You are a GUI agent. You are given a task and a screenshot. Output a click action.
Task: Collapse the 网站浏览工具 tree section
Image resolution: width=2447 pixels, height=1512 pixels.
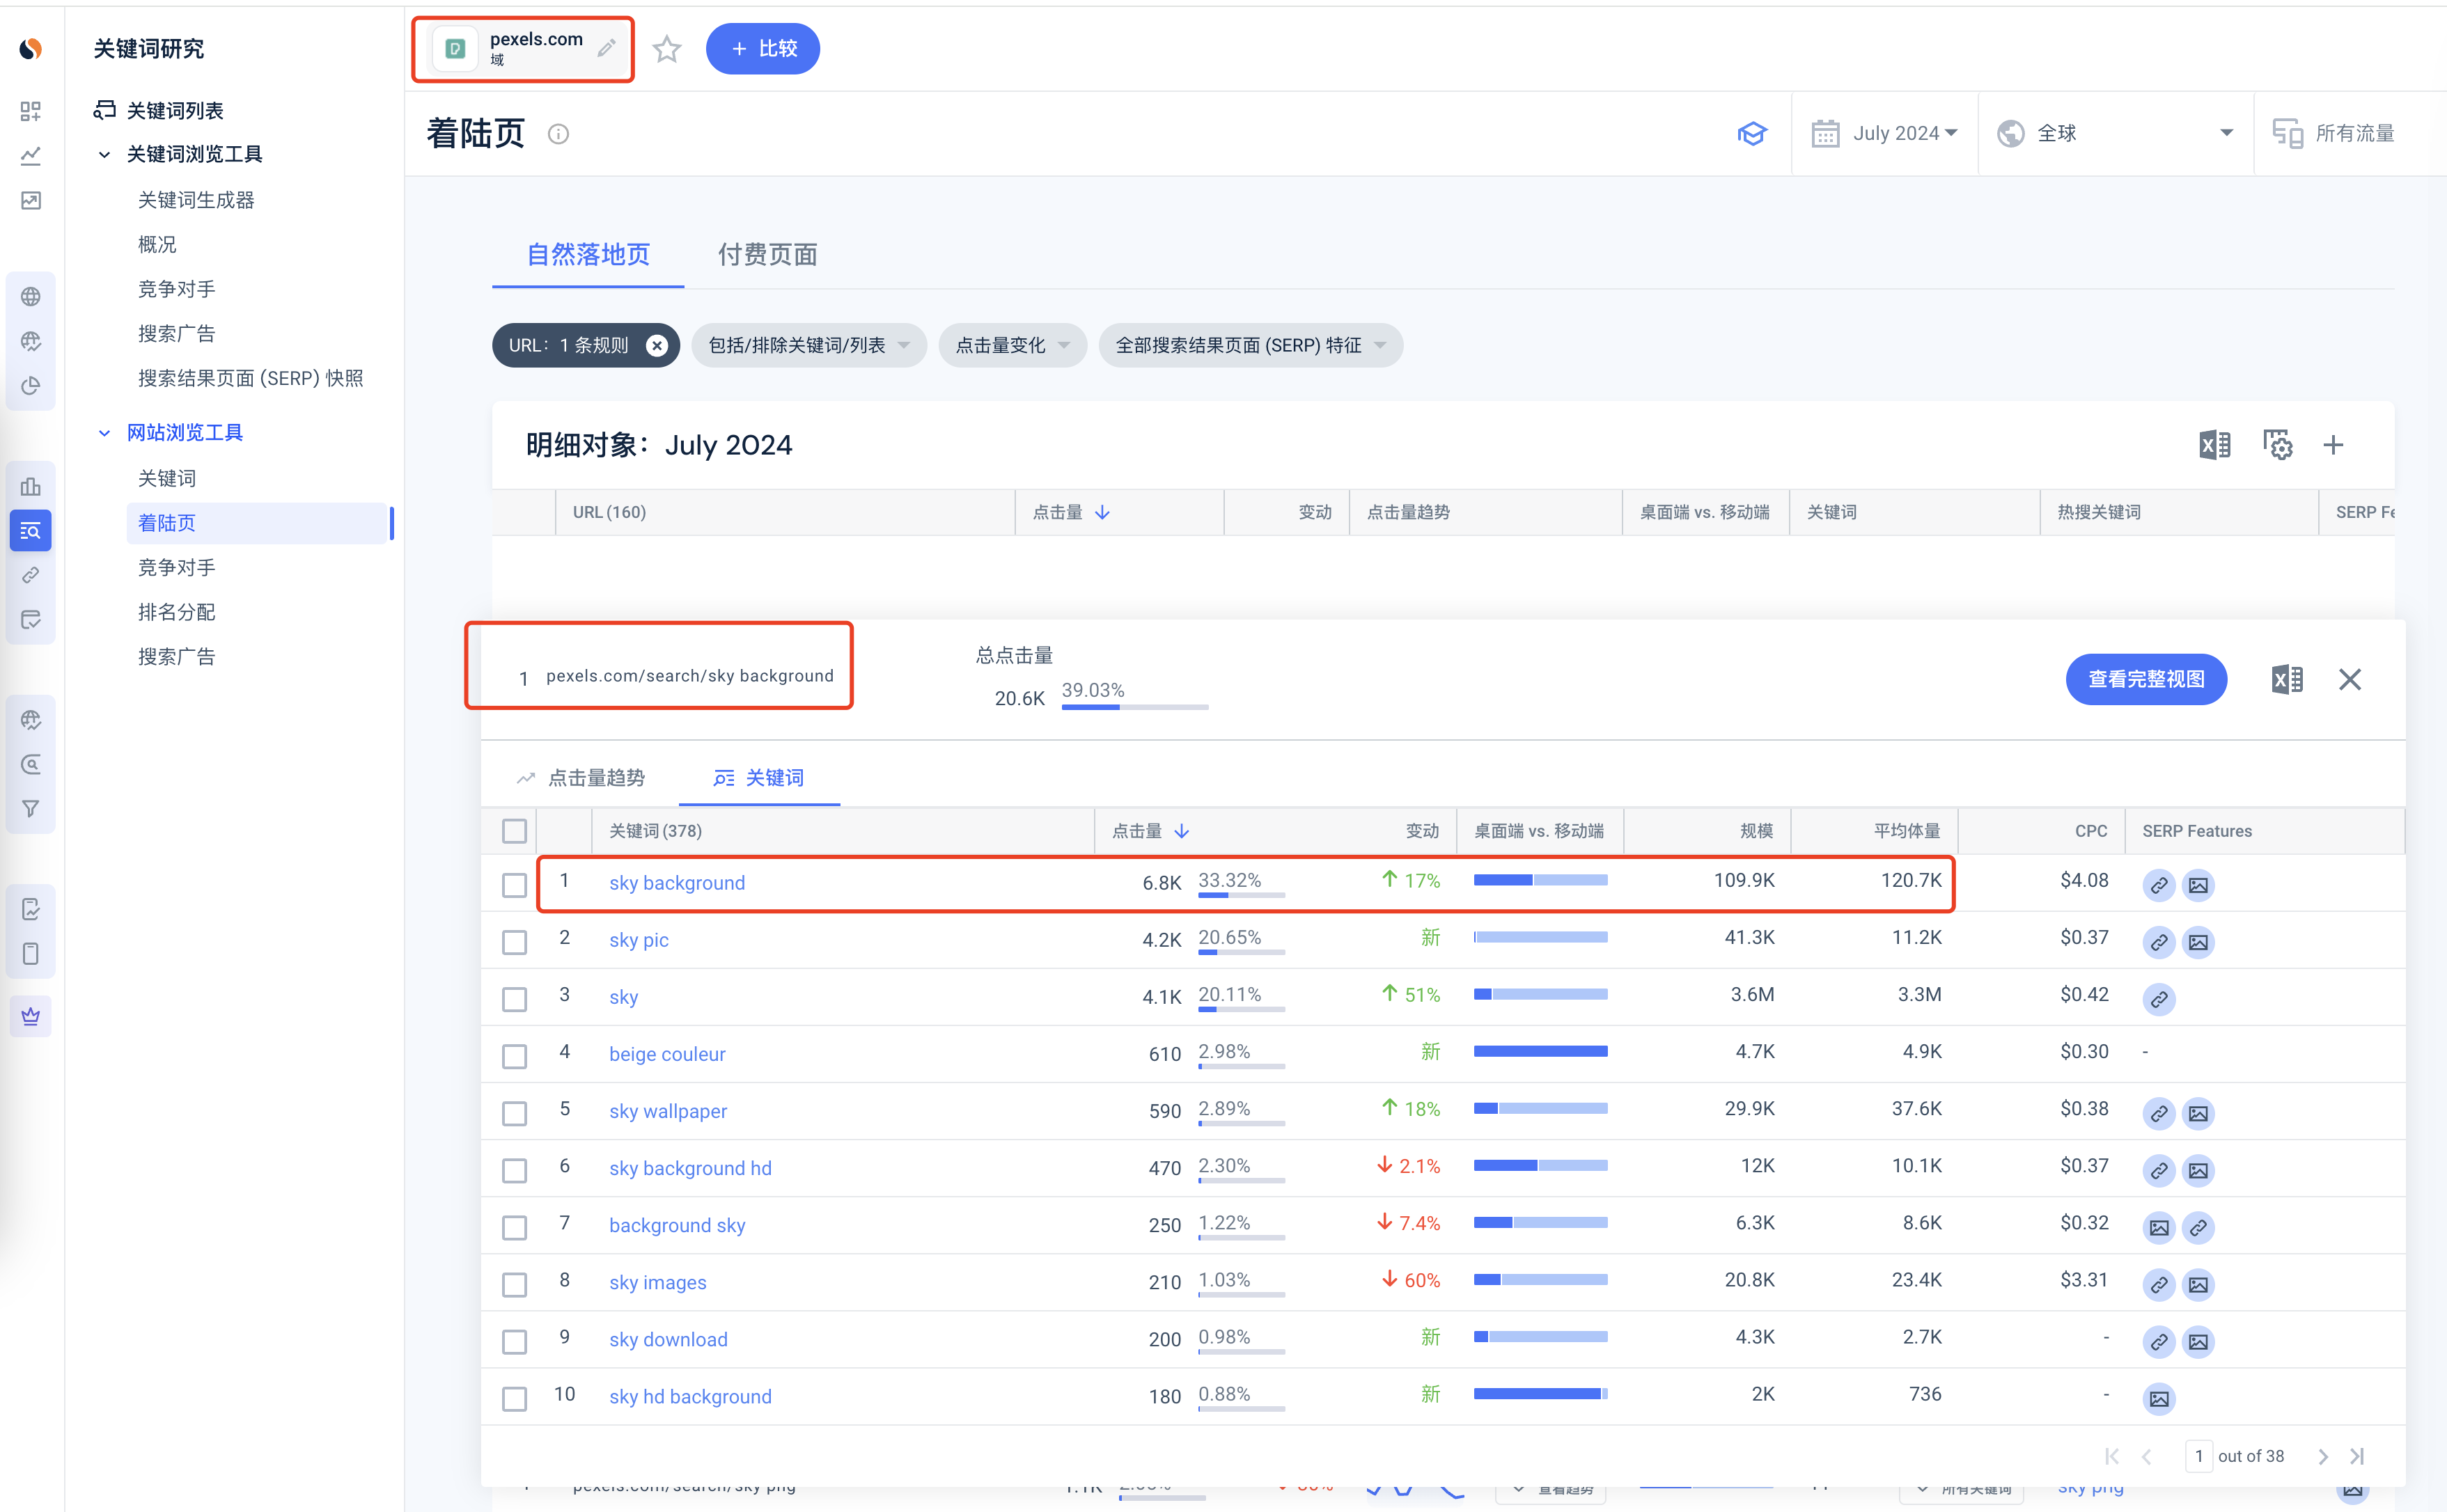(104, 433)
